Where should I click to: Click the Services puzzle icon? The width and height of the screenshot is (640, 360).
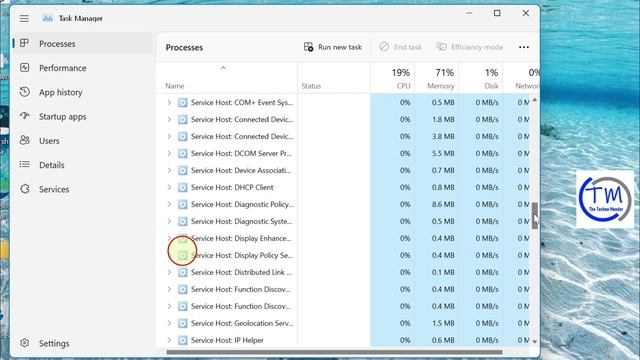tap(24, 189)
